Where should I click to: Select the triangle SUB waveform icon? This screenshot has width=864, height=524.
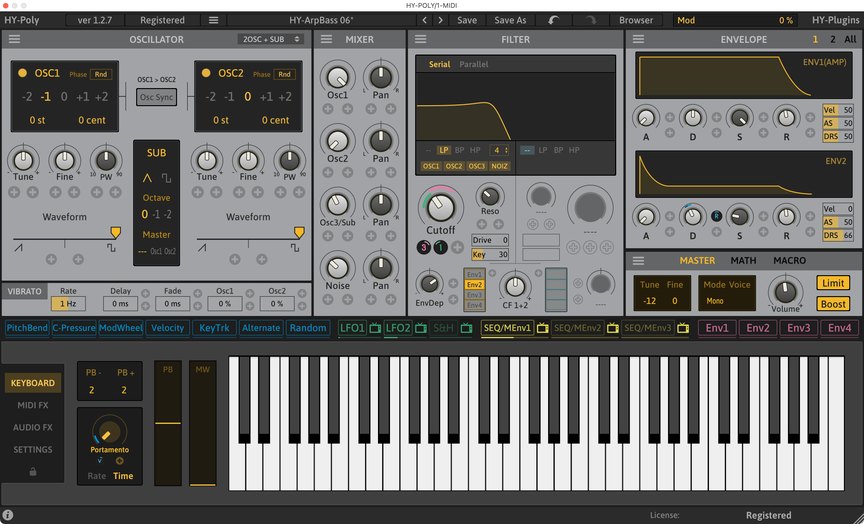click(x=147, y=176)
